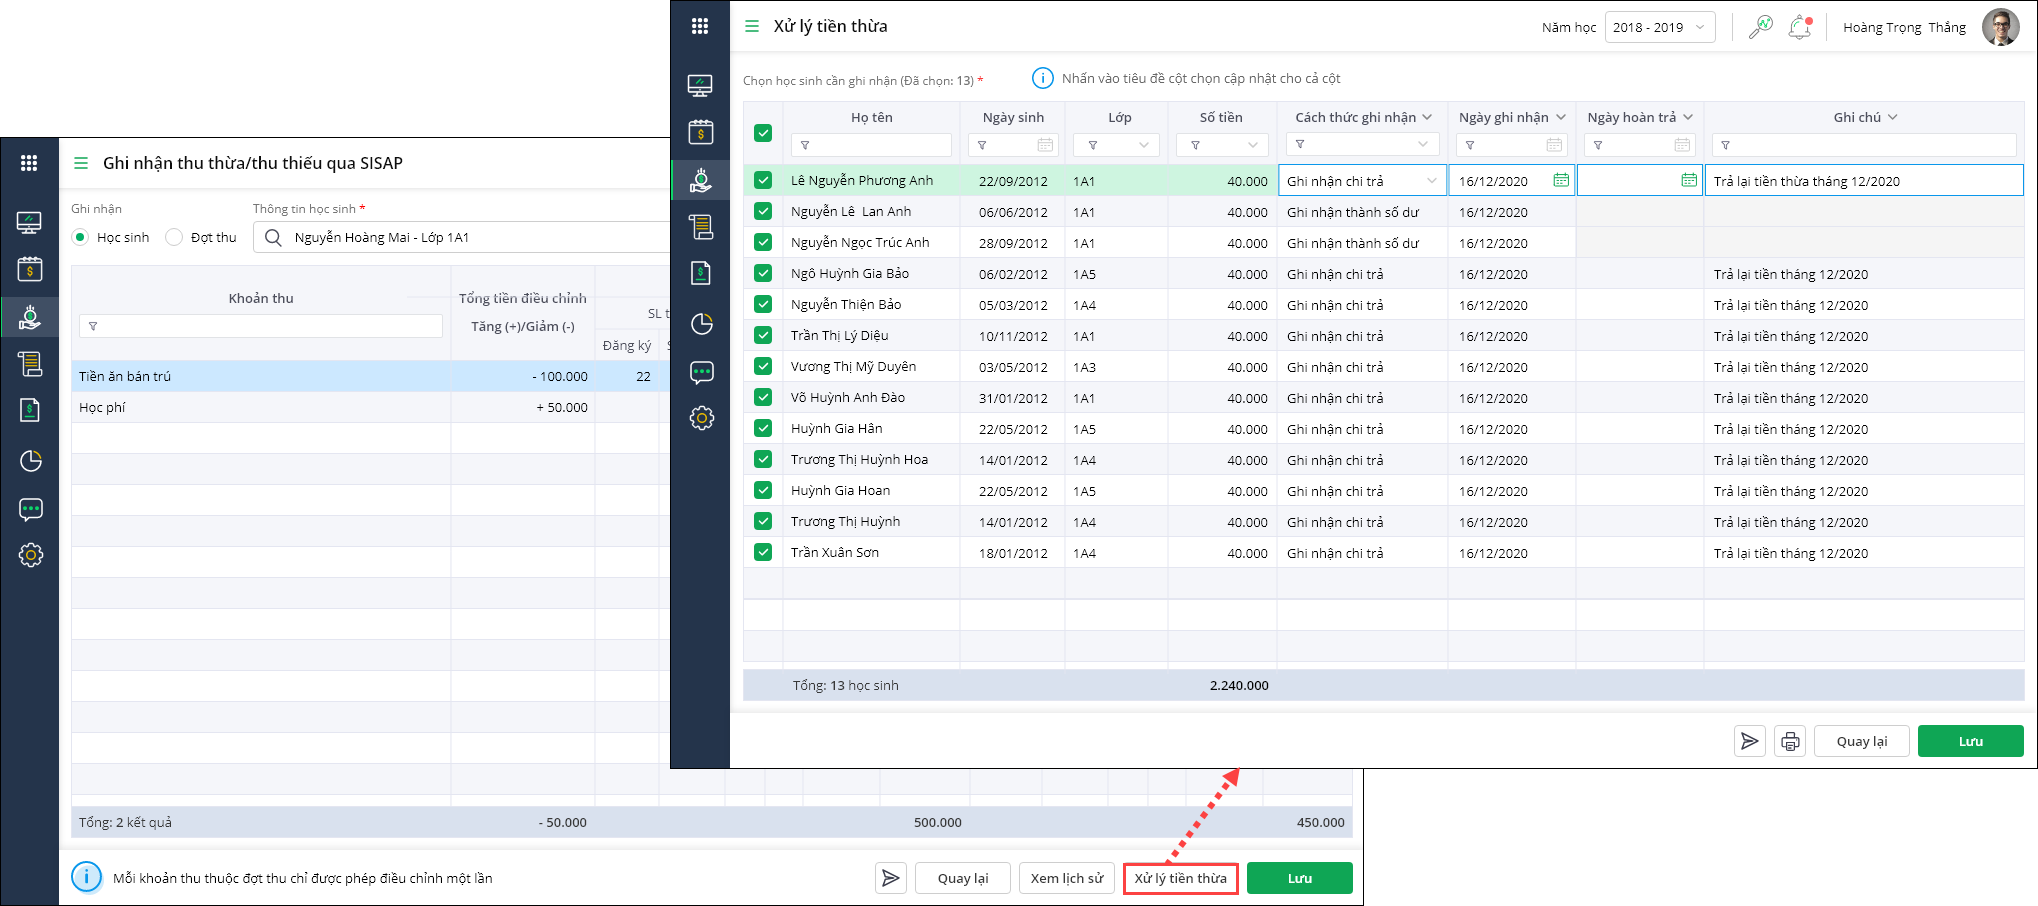2038x906 pixels.
Task: Open Lớp column filter dropdown
Action: click(1144, 145)
